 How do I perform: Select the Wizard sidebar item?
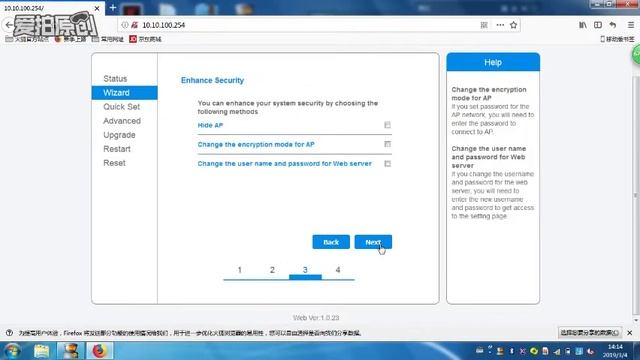click(x=124, y=93)
